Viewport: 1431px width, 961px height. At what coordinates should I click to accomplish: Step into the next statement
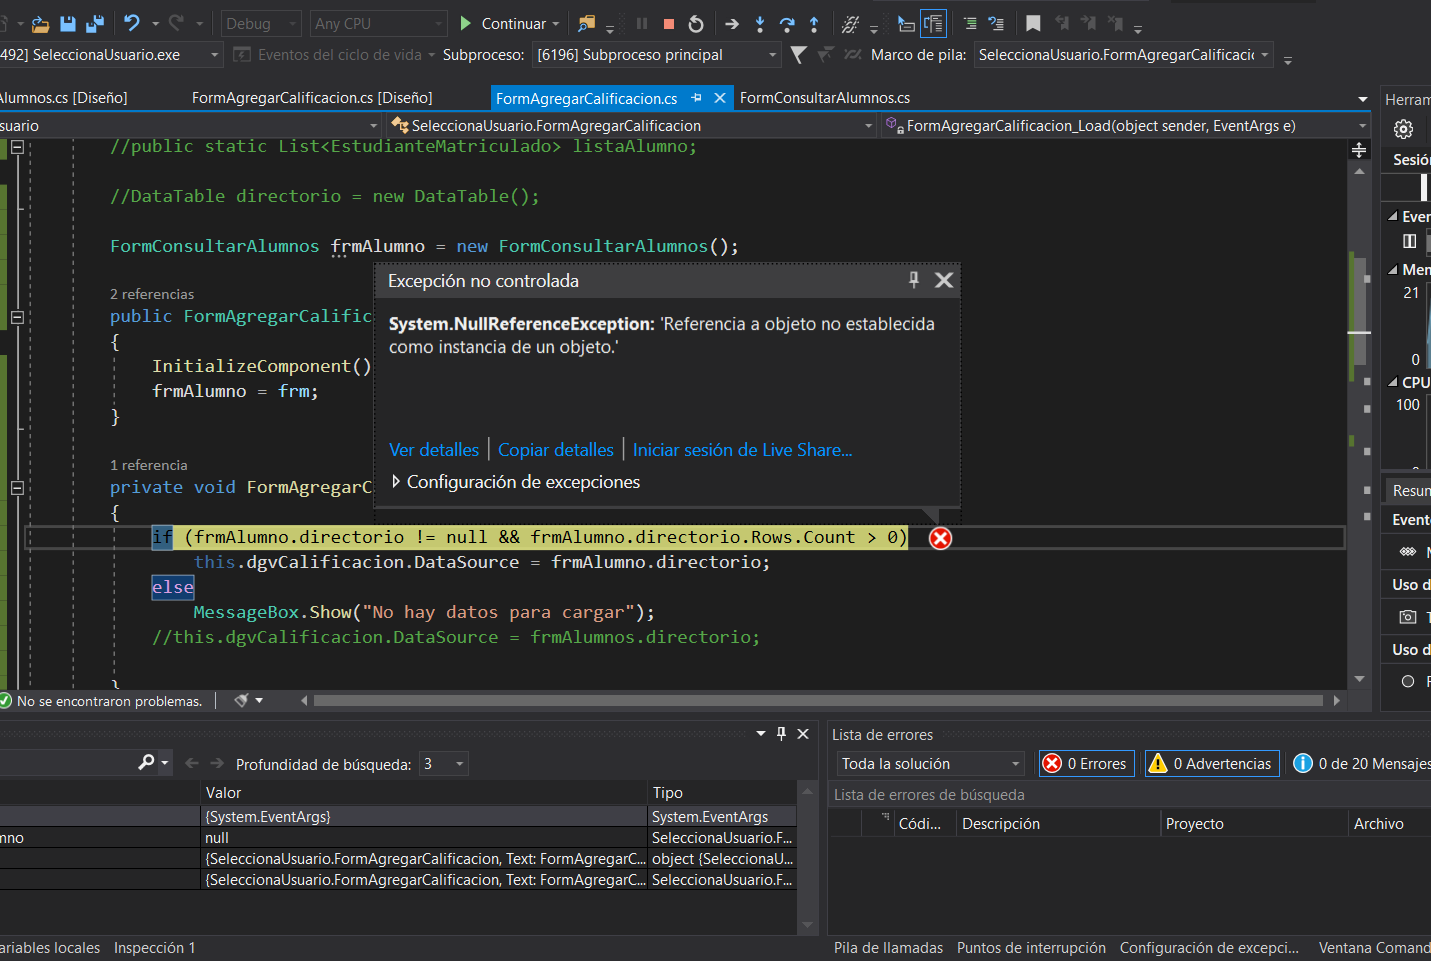760,23
